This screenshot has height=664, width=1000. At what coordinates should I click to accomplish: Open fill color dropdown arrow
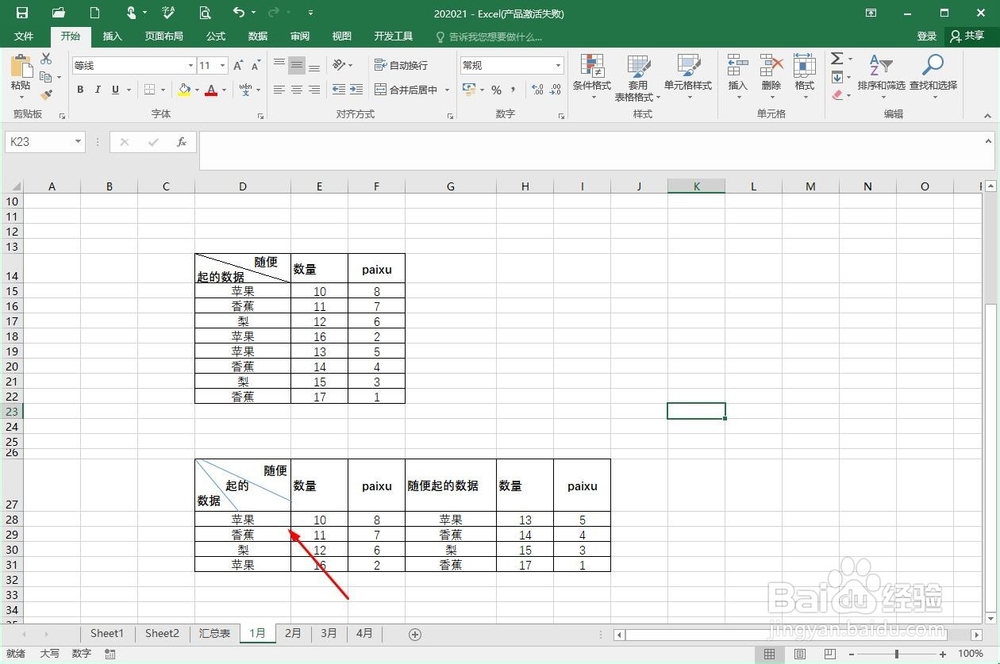[x=197, y=90]
